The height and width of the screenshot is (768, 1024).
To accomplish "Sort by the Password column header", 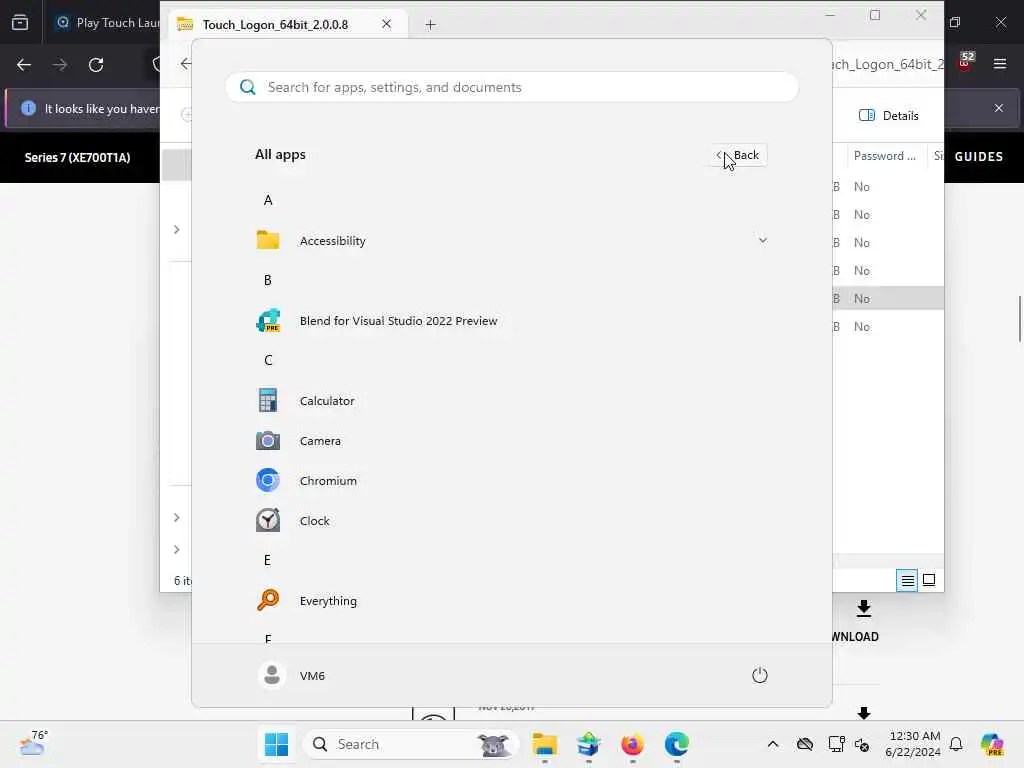I will (885, 155).
